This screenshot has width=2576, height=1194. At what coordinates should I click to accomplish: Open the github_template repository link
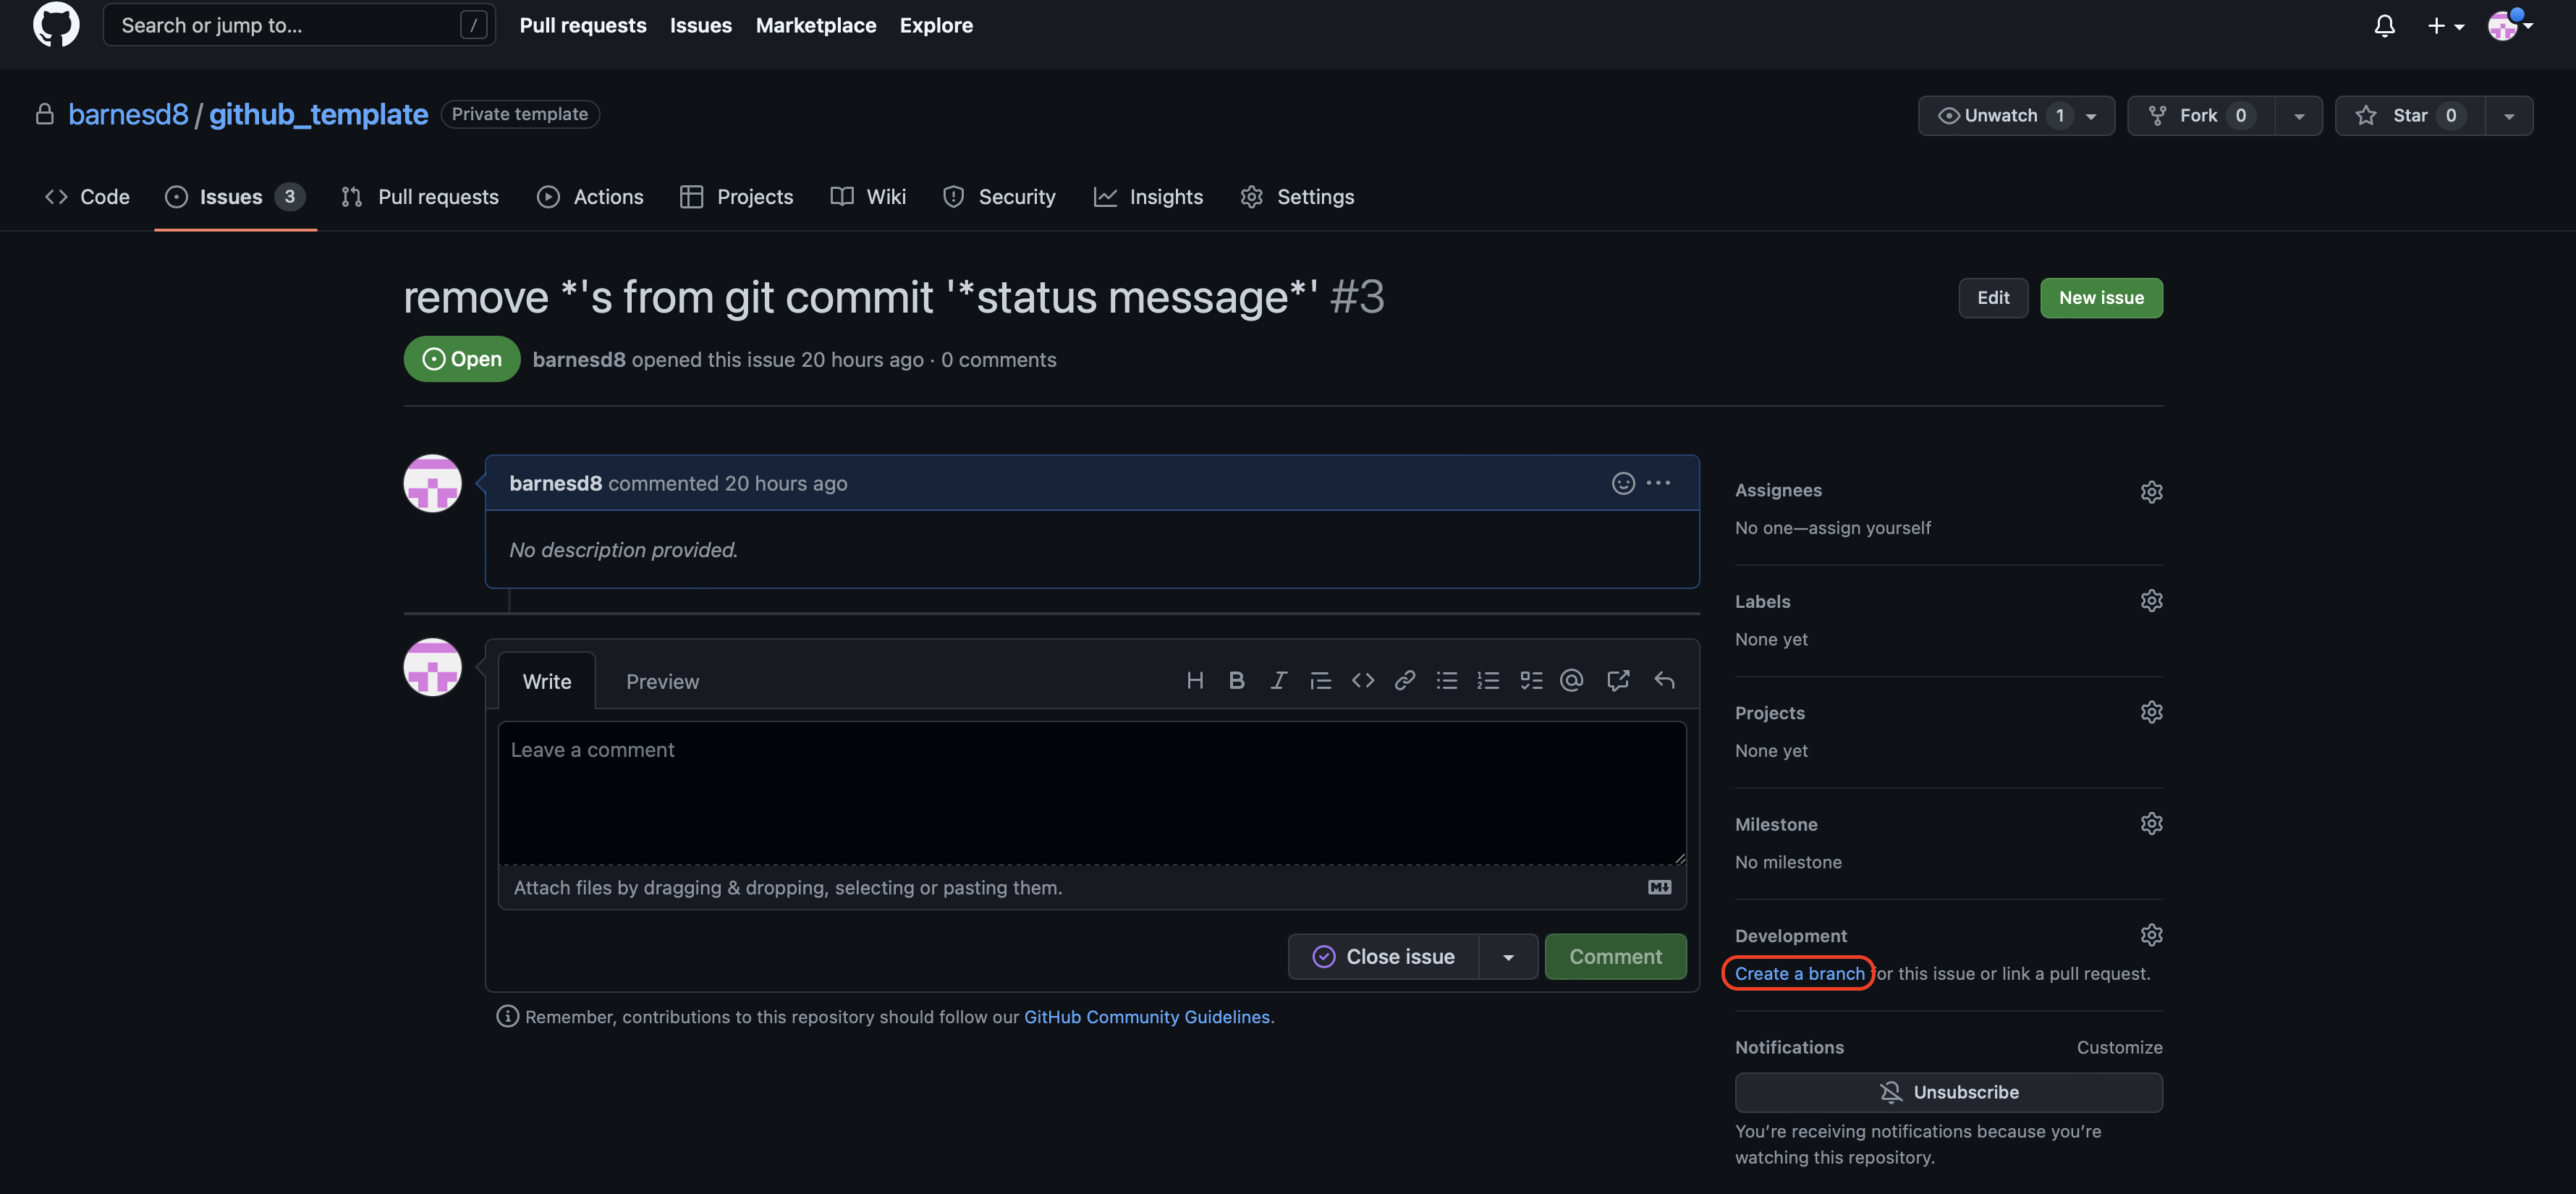(318, 114)
